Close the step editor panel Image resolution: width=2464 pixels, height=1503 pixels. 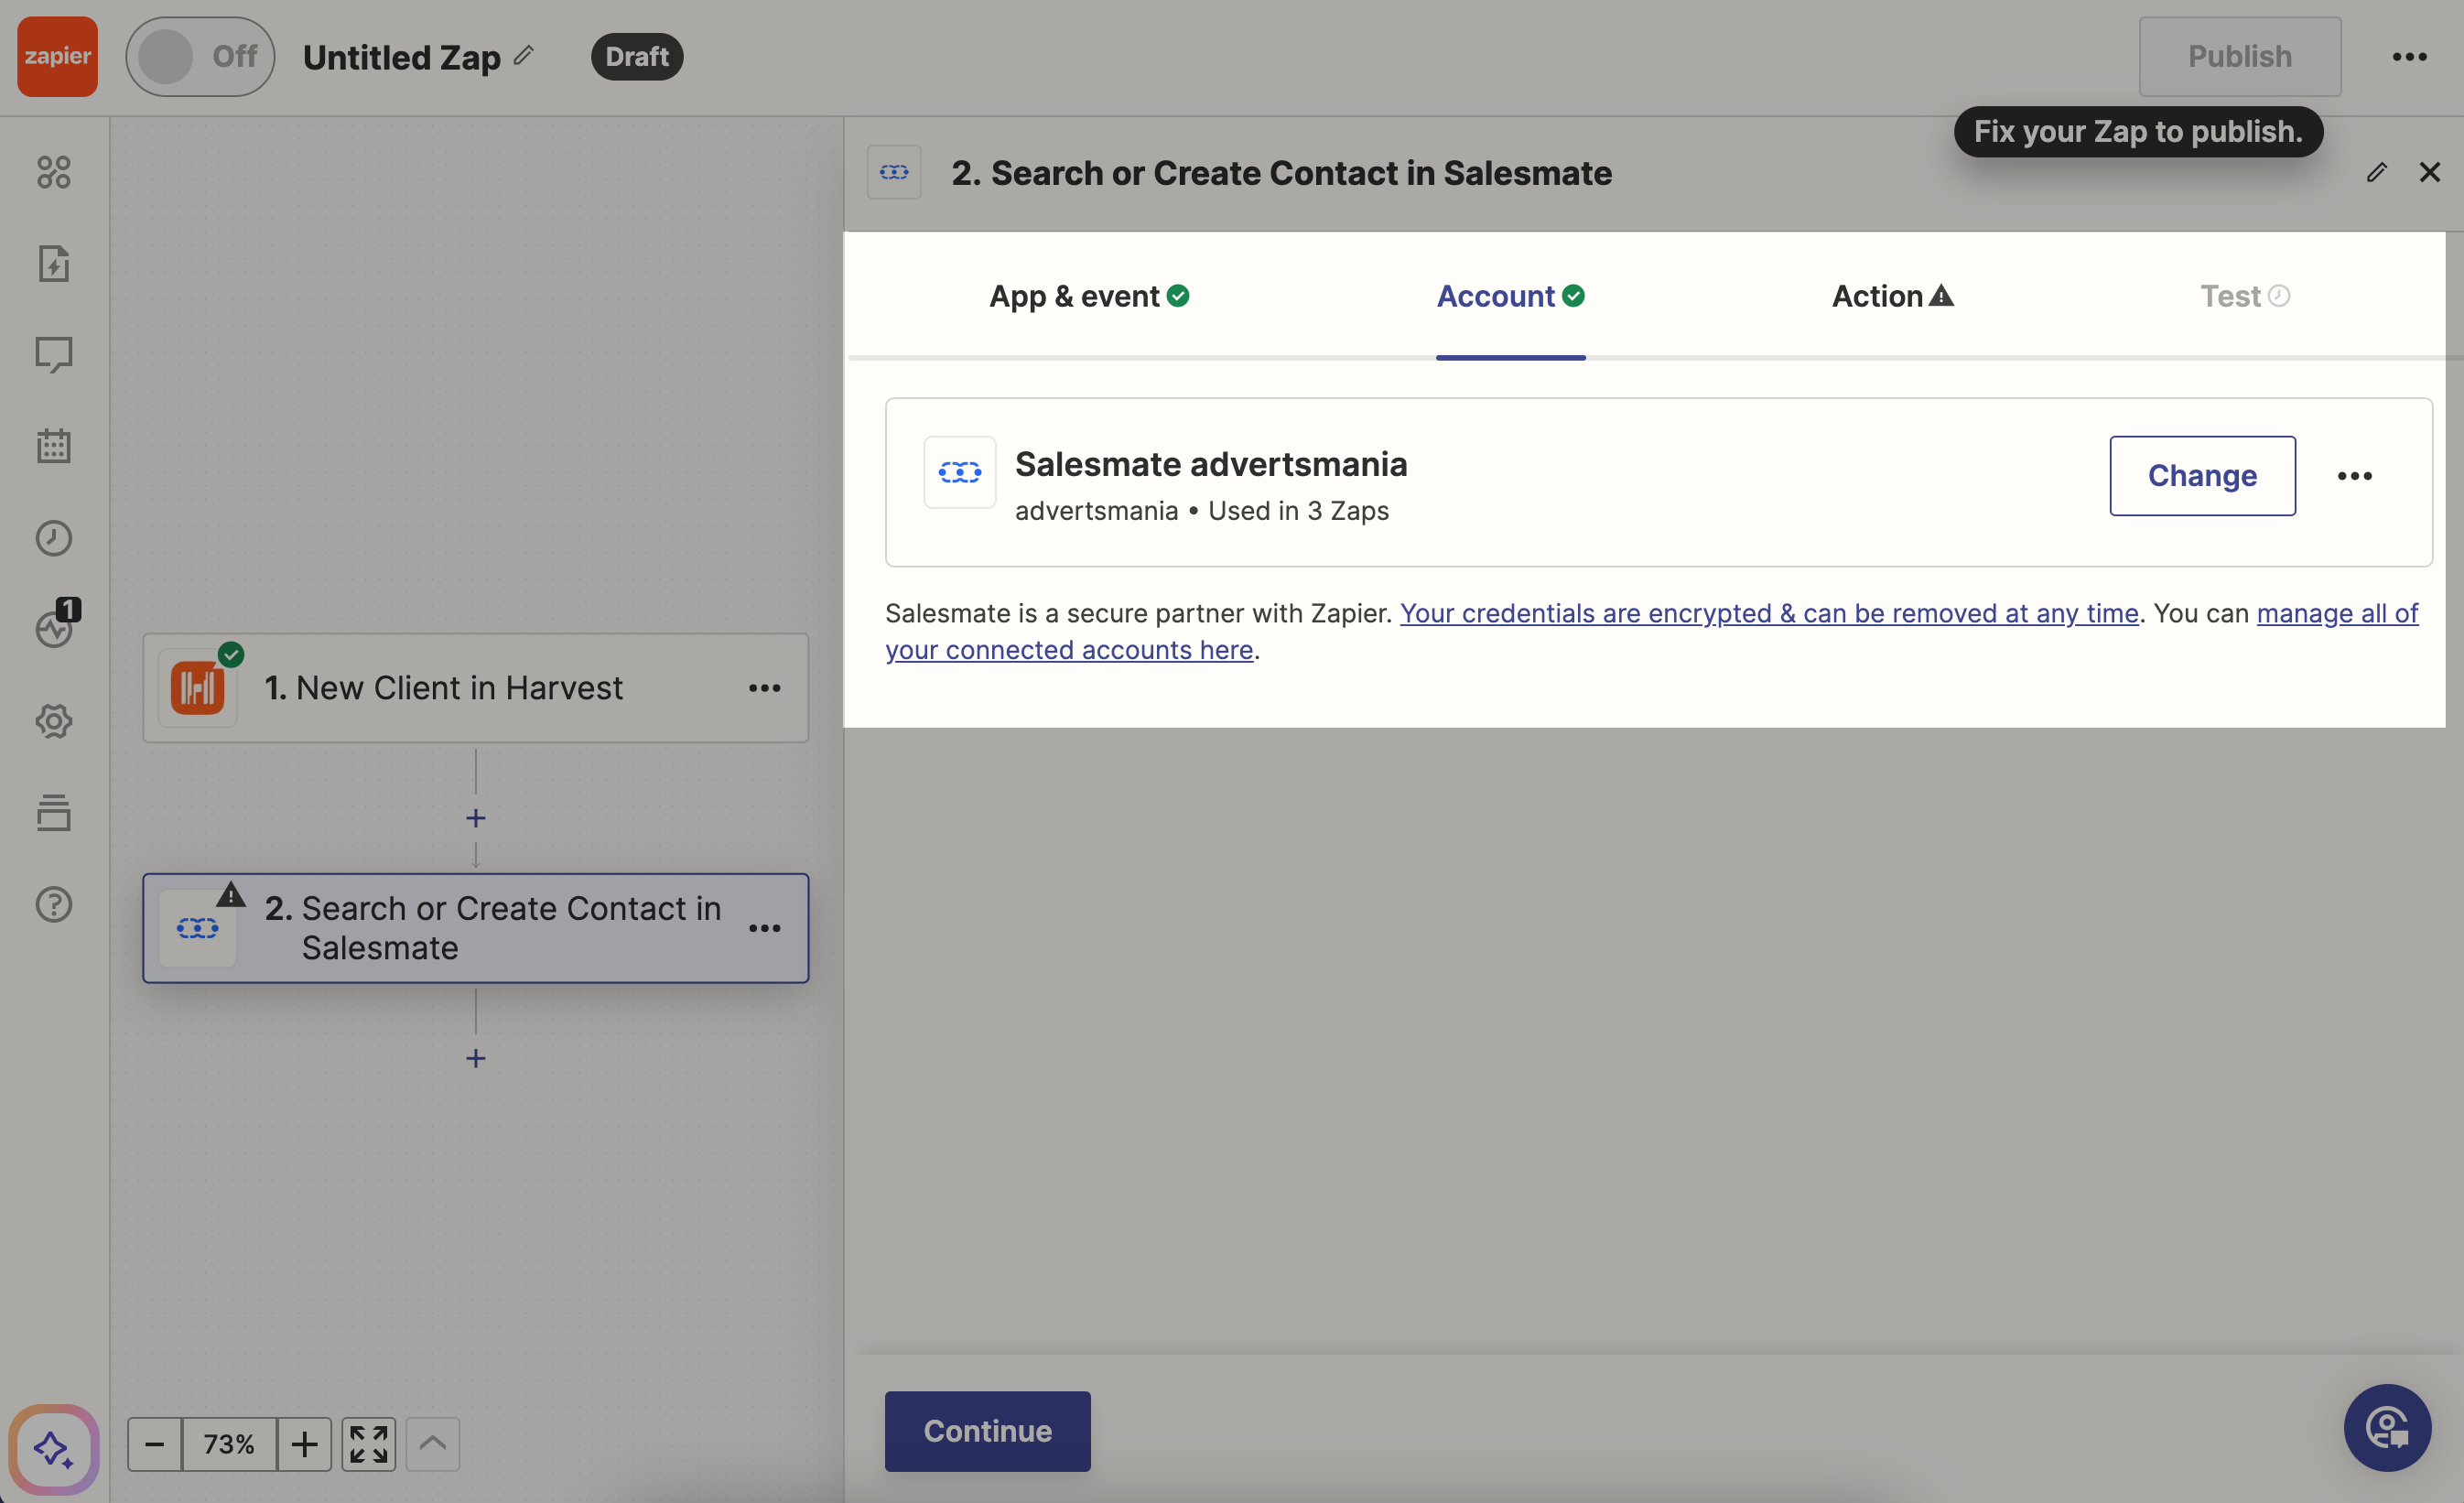coord(2430,172)
